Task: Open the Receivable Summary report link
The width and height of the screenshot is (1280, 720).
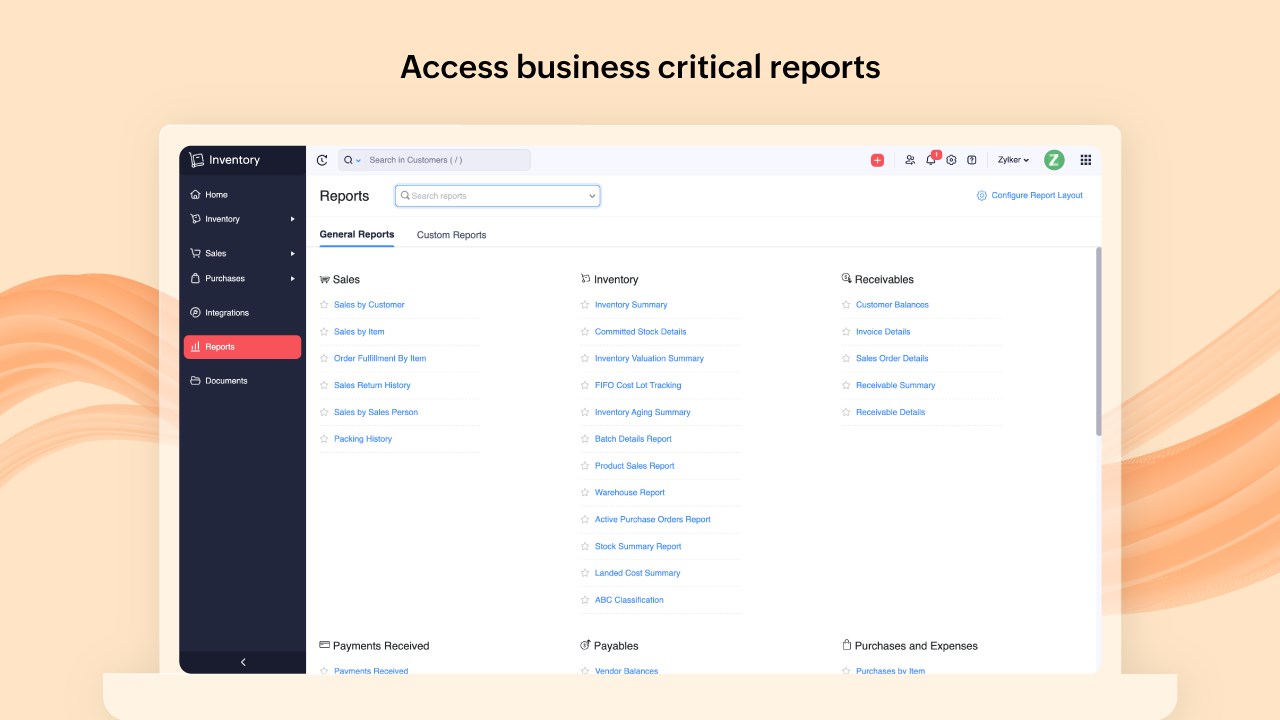Action: pyautogui.click(x=896, y=385)
